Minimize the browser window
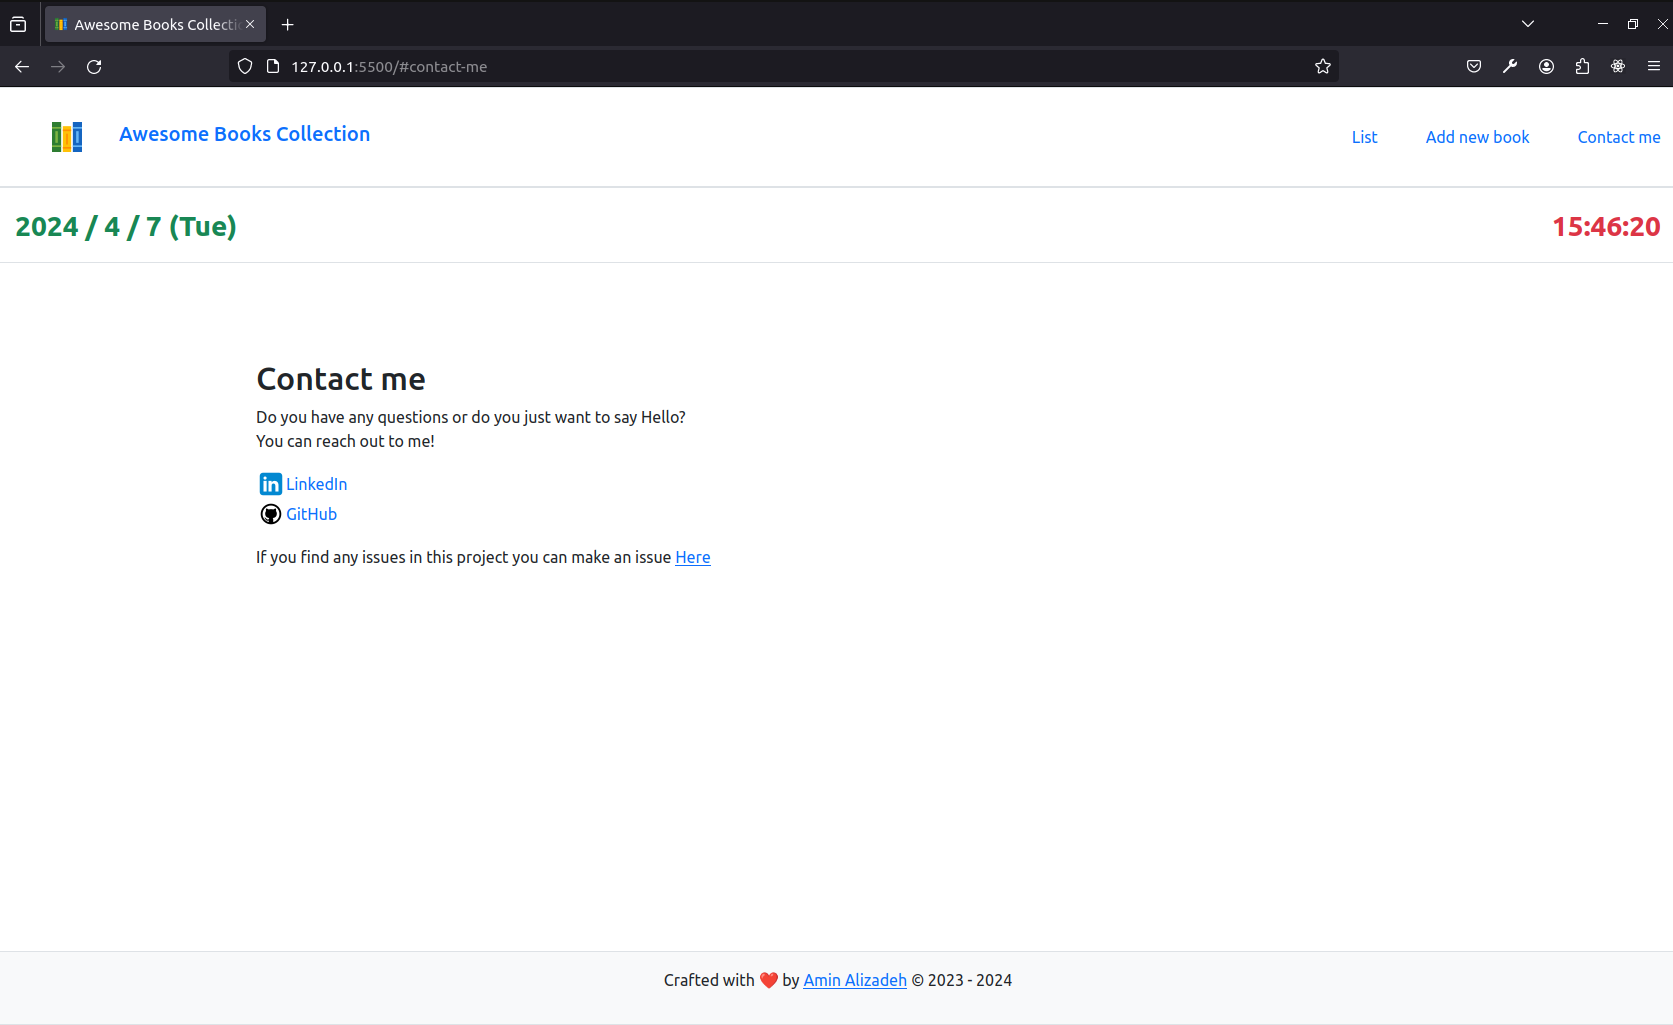The height and width of the screenshot is (1025, 1673). coord(1603,24)
